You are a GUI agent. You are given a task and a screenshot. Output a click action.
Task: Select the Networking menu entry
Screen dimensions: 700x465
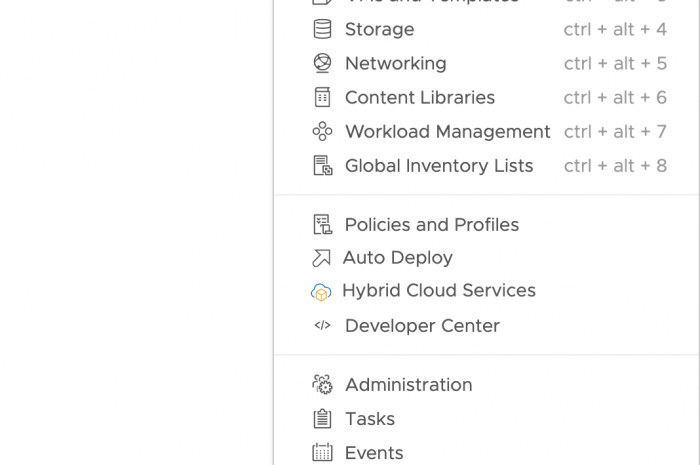[x=395, y=63]
